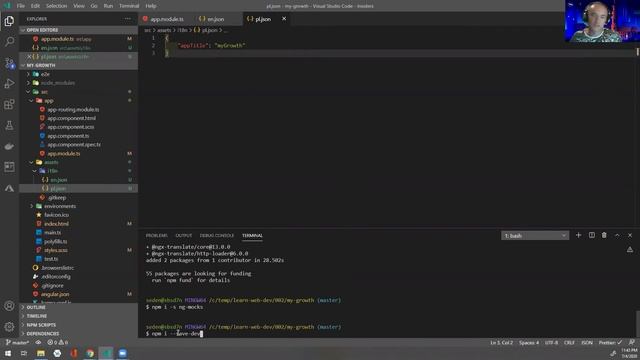Click the Spaces: 4 indentation setting

pyautogui.click(x=529, y=342)
